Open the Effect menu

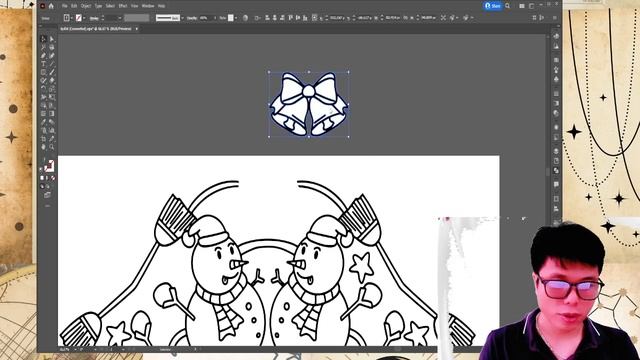(123, 6)
